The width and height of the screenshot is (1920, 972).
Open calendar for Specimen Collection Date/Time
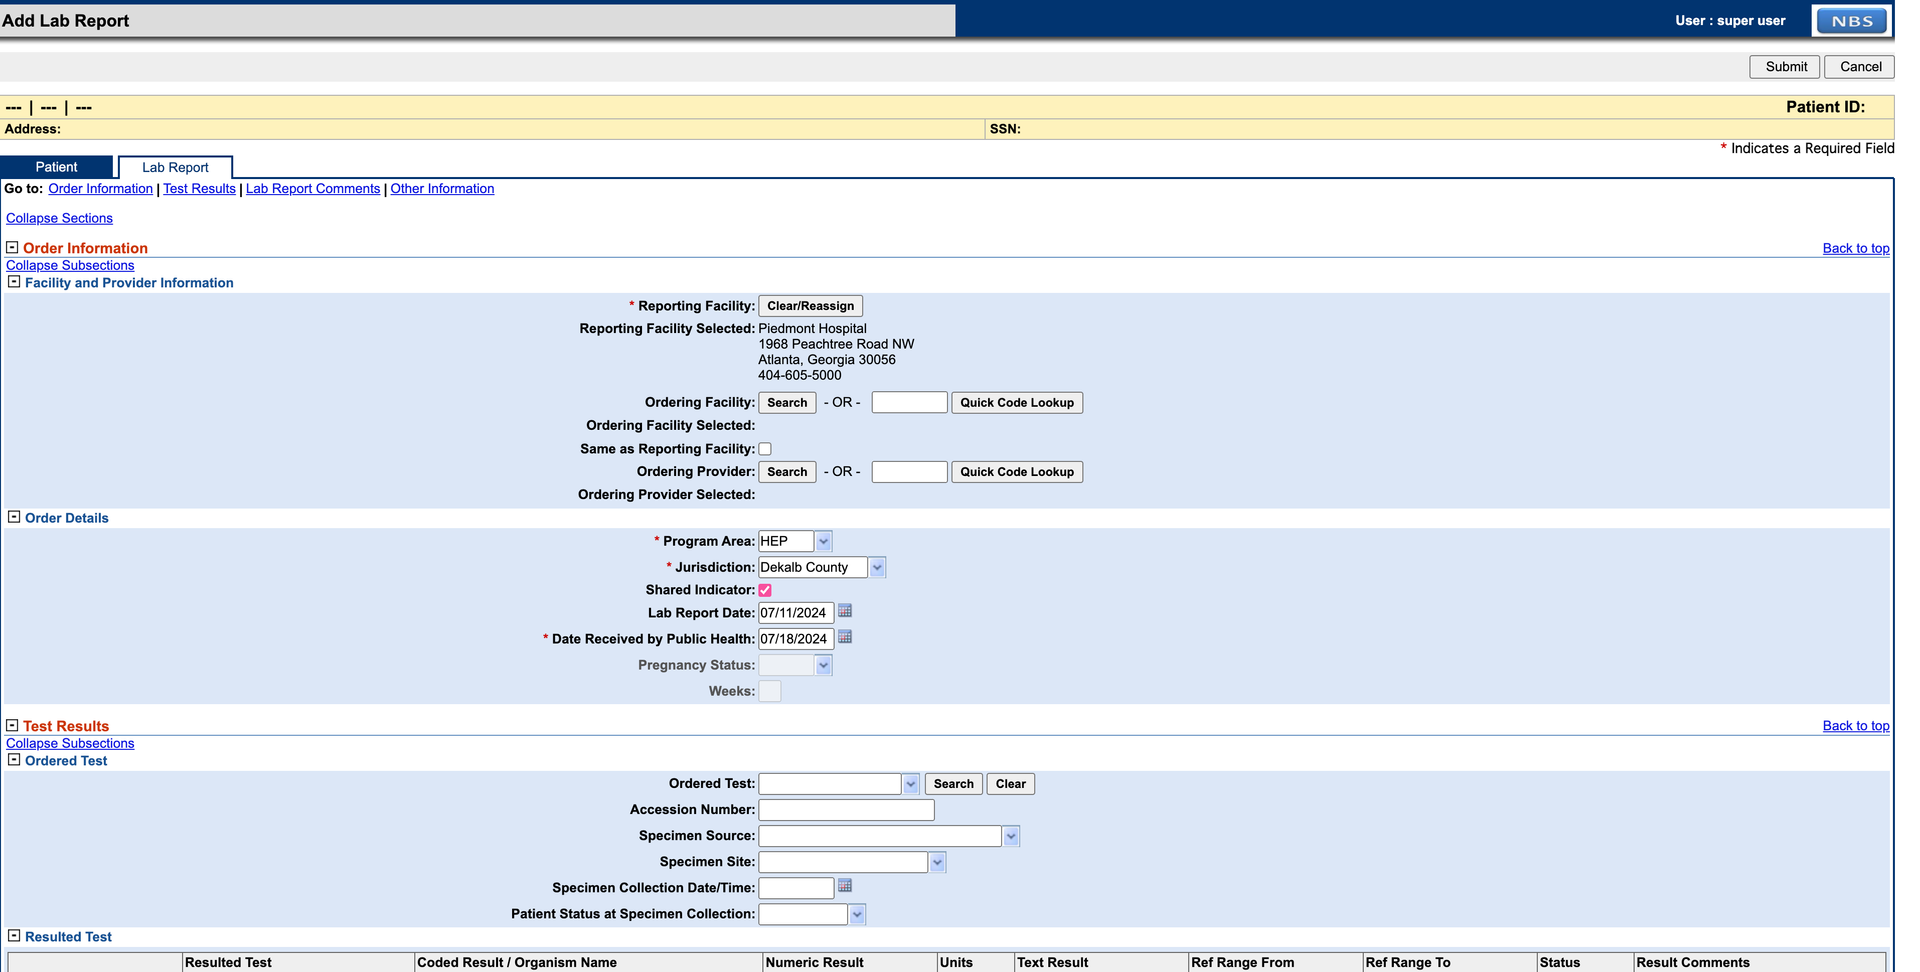[x=845, y=886]
